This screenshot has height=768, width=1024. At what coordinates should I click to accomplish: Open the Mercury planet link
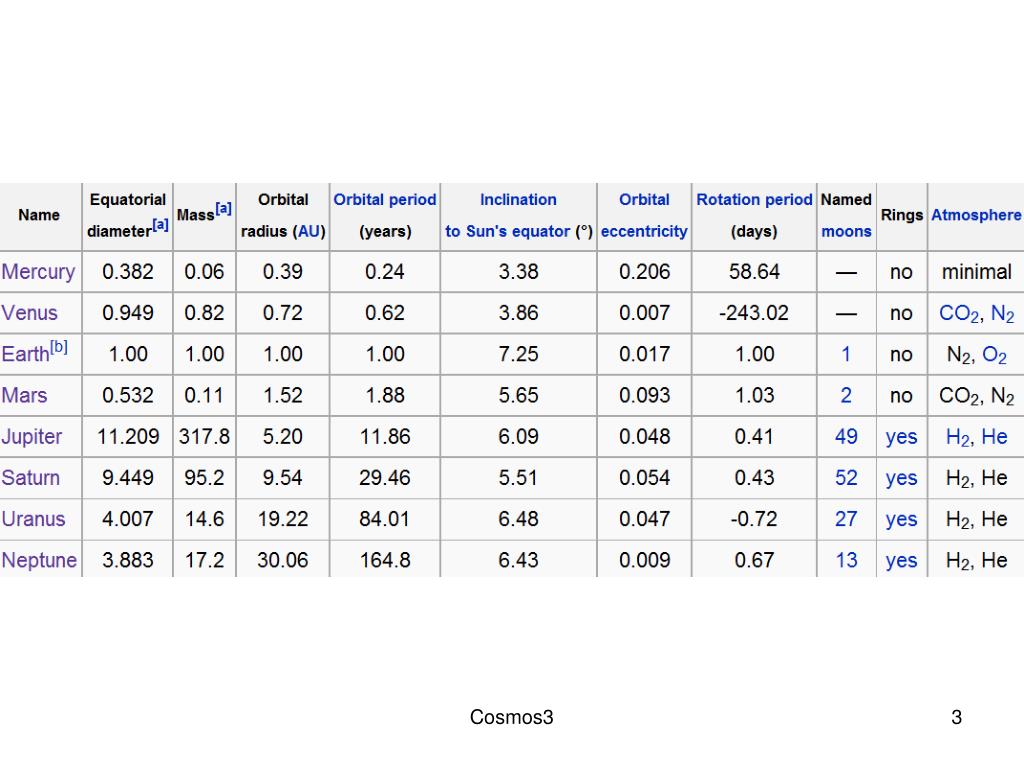(39, 272)
